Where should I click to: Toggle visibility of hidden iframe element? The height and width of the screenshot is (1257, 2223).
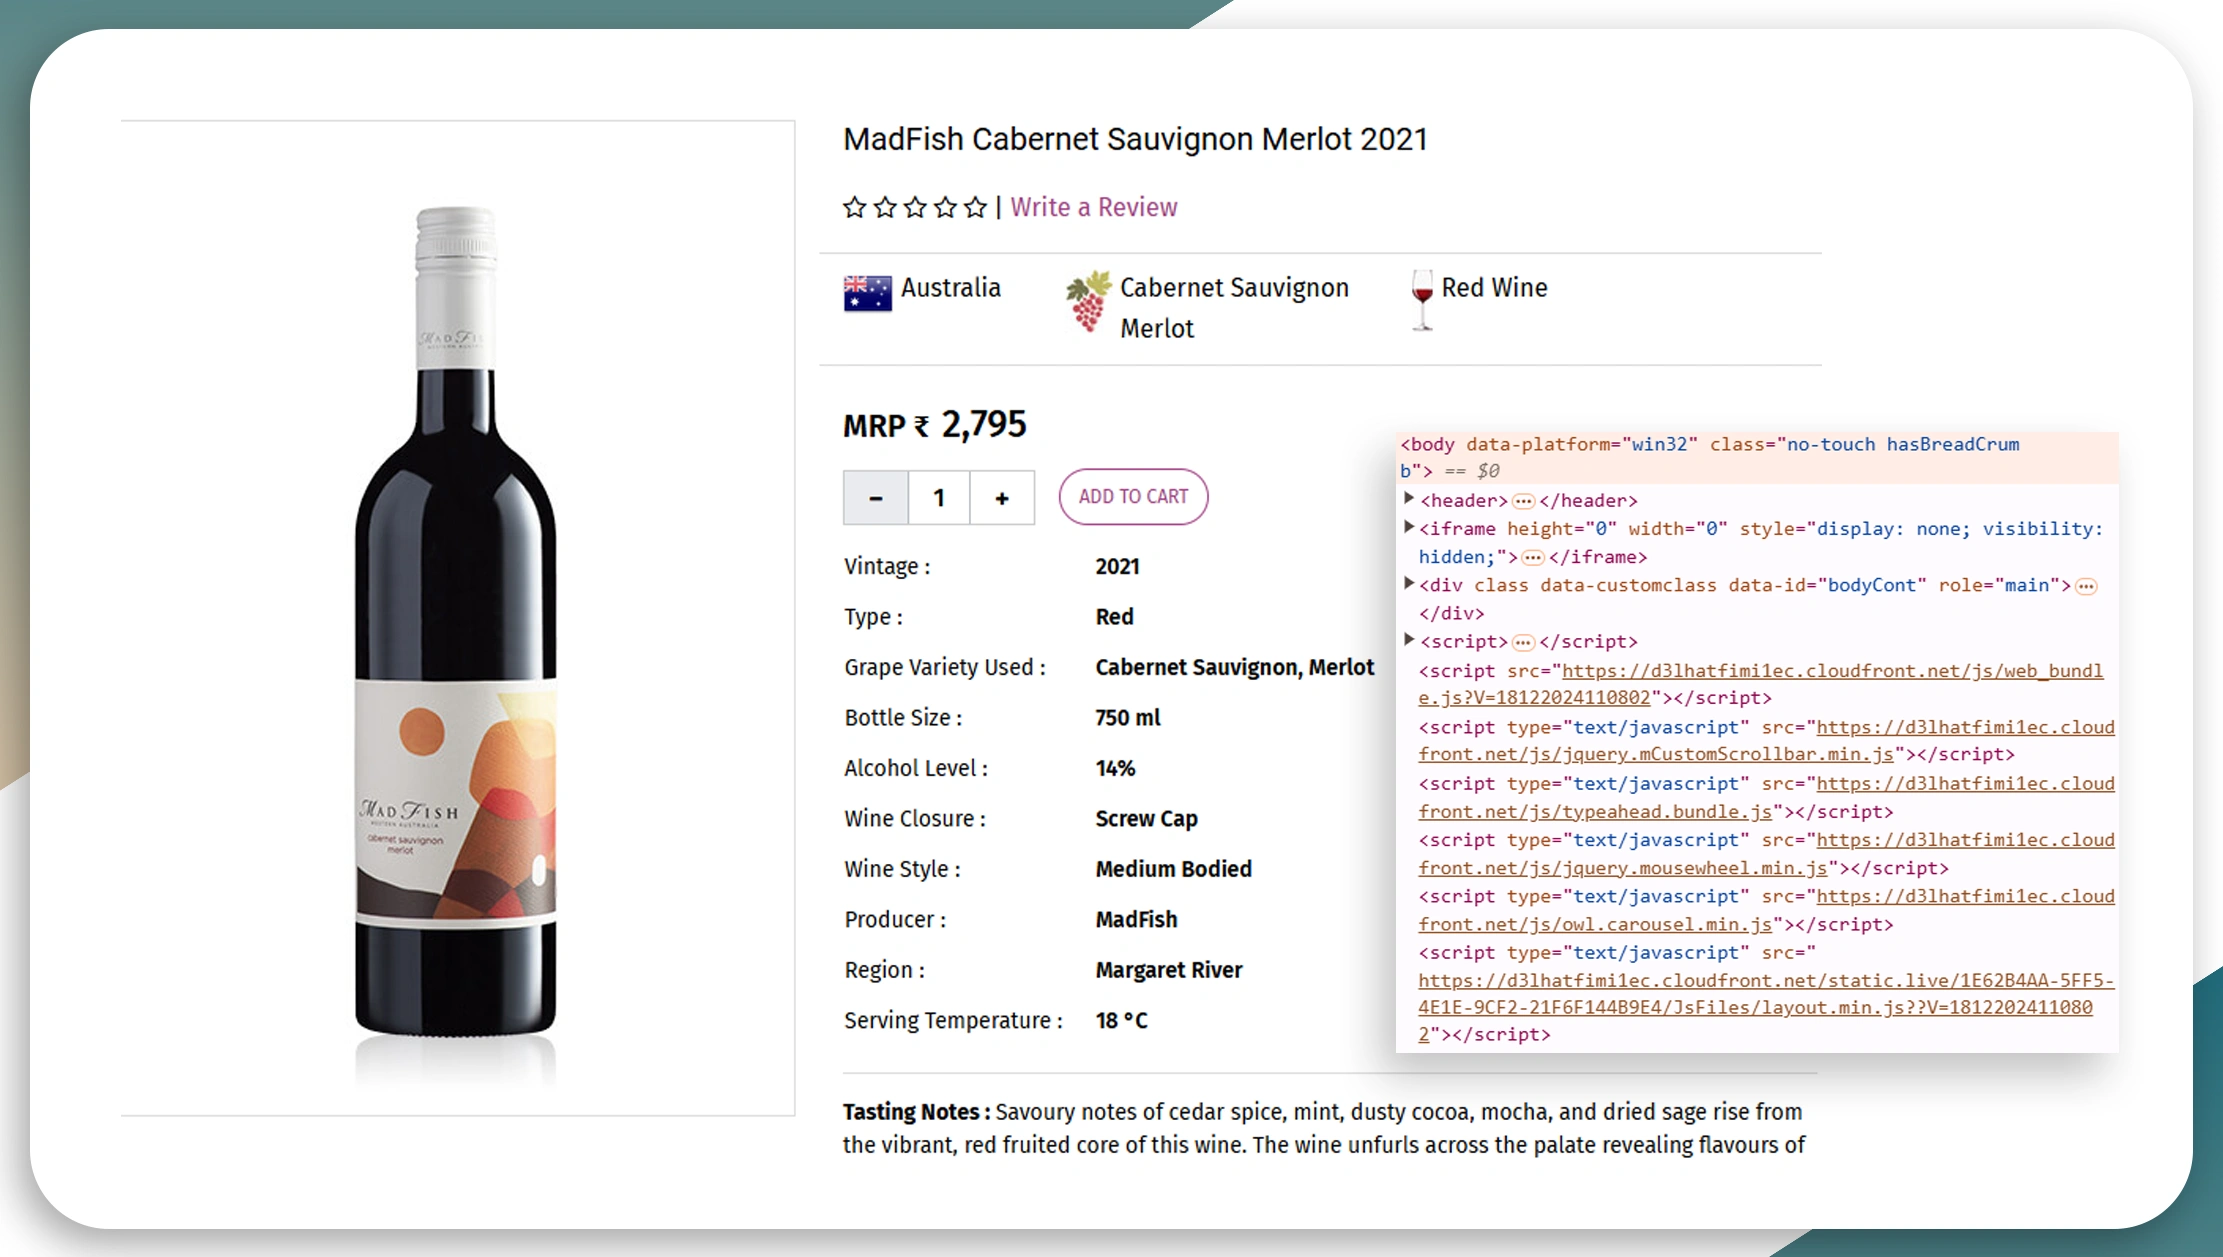tap(1406, 528)
